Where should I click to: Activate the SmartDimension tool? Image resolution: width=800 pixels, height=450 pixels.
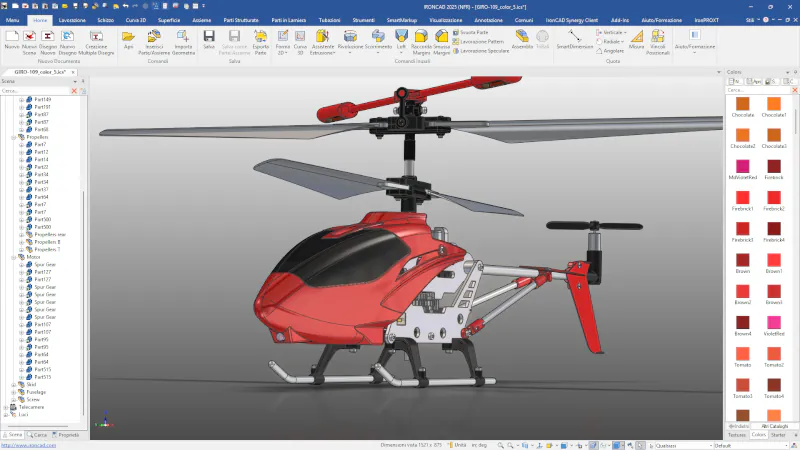[x=574, y=38]
